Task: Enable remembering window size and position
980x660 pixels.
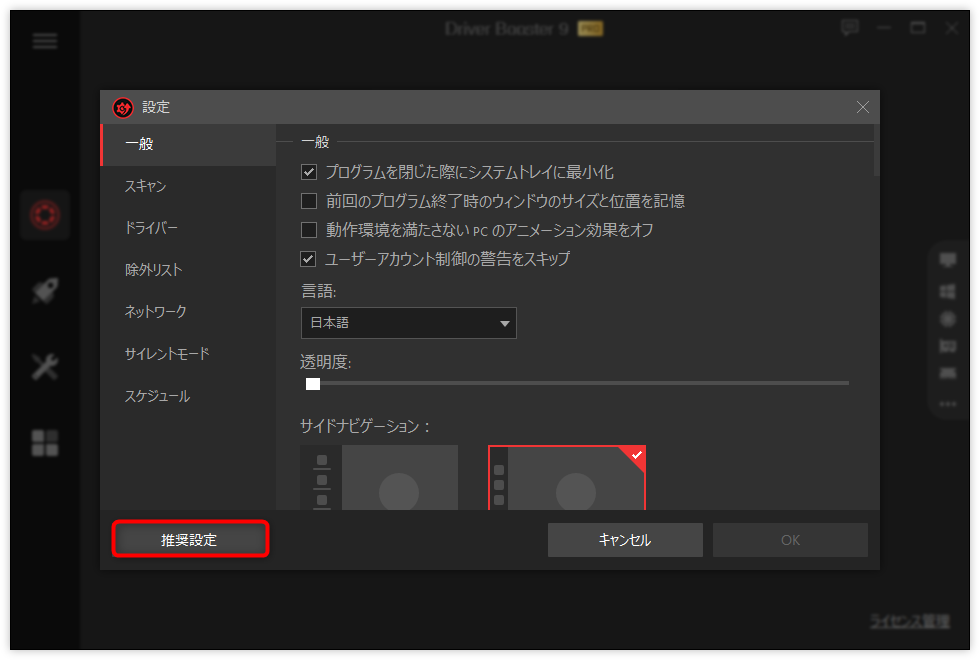Action: click(309, 201)
